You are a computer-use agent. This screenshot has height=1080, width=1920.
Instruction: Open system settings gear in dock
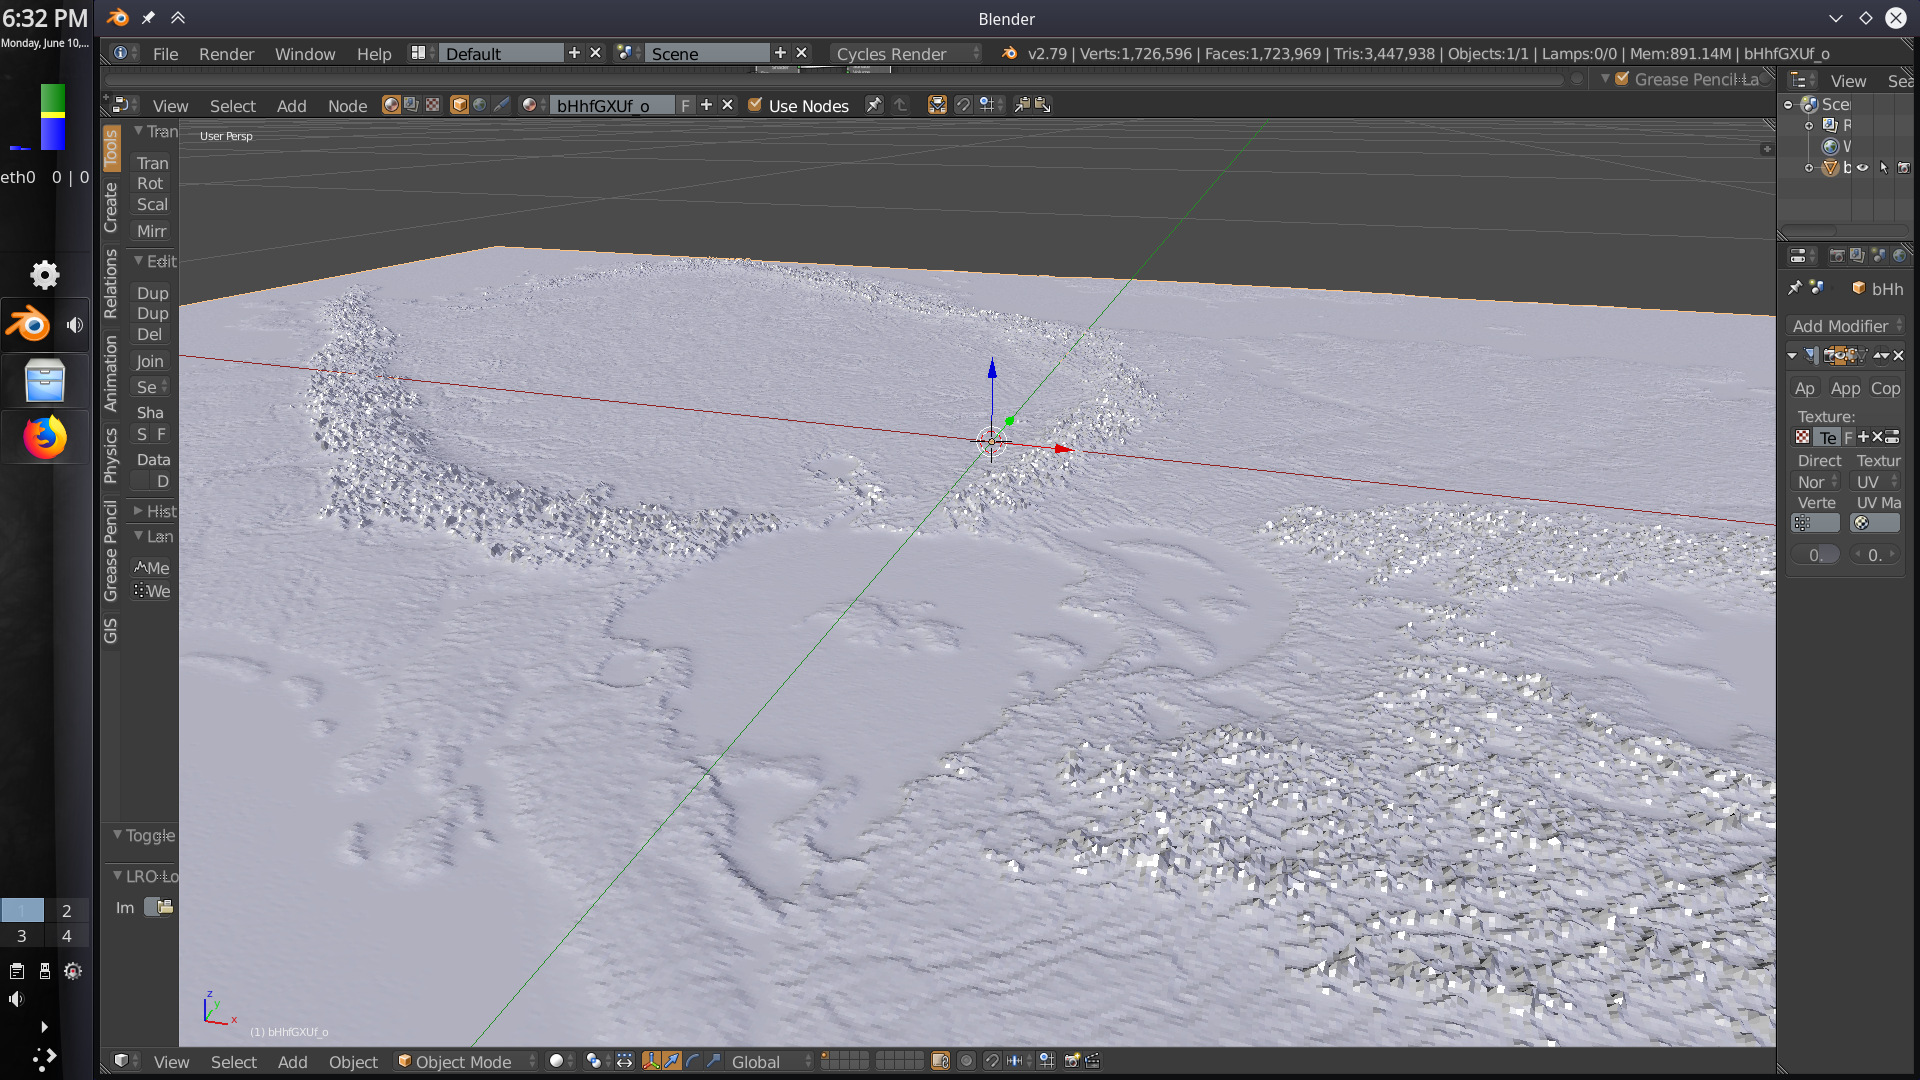click(x=44, y=274)
